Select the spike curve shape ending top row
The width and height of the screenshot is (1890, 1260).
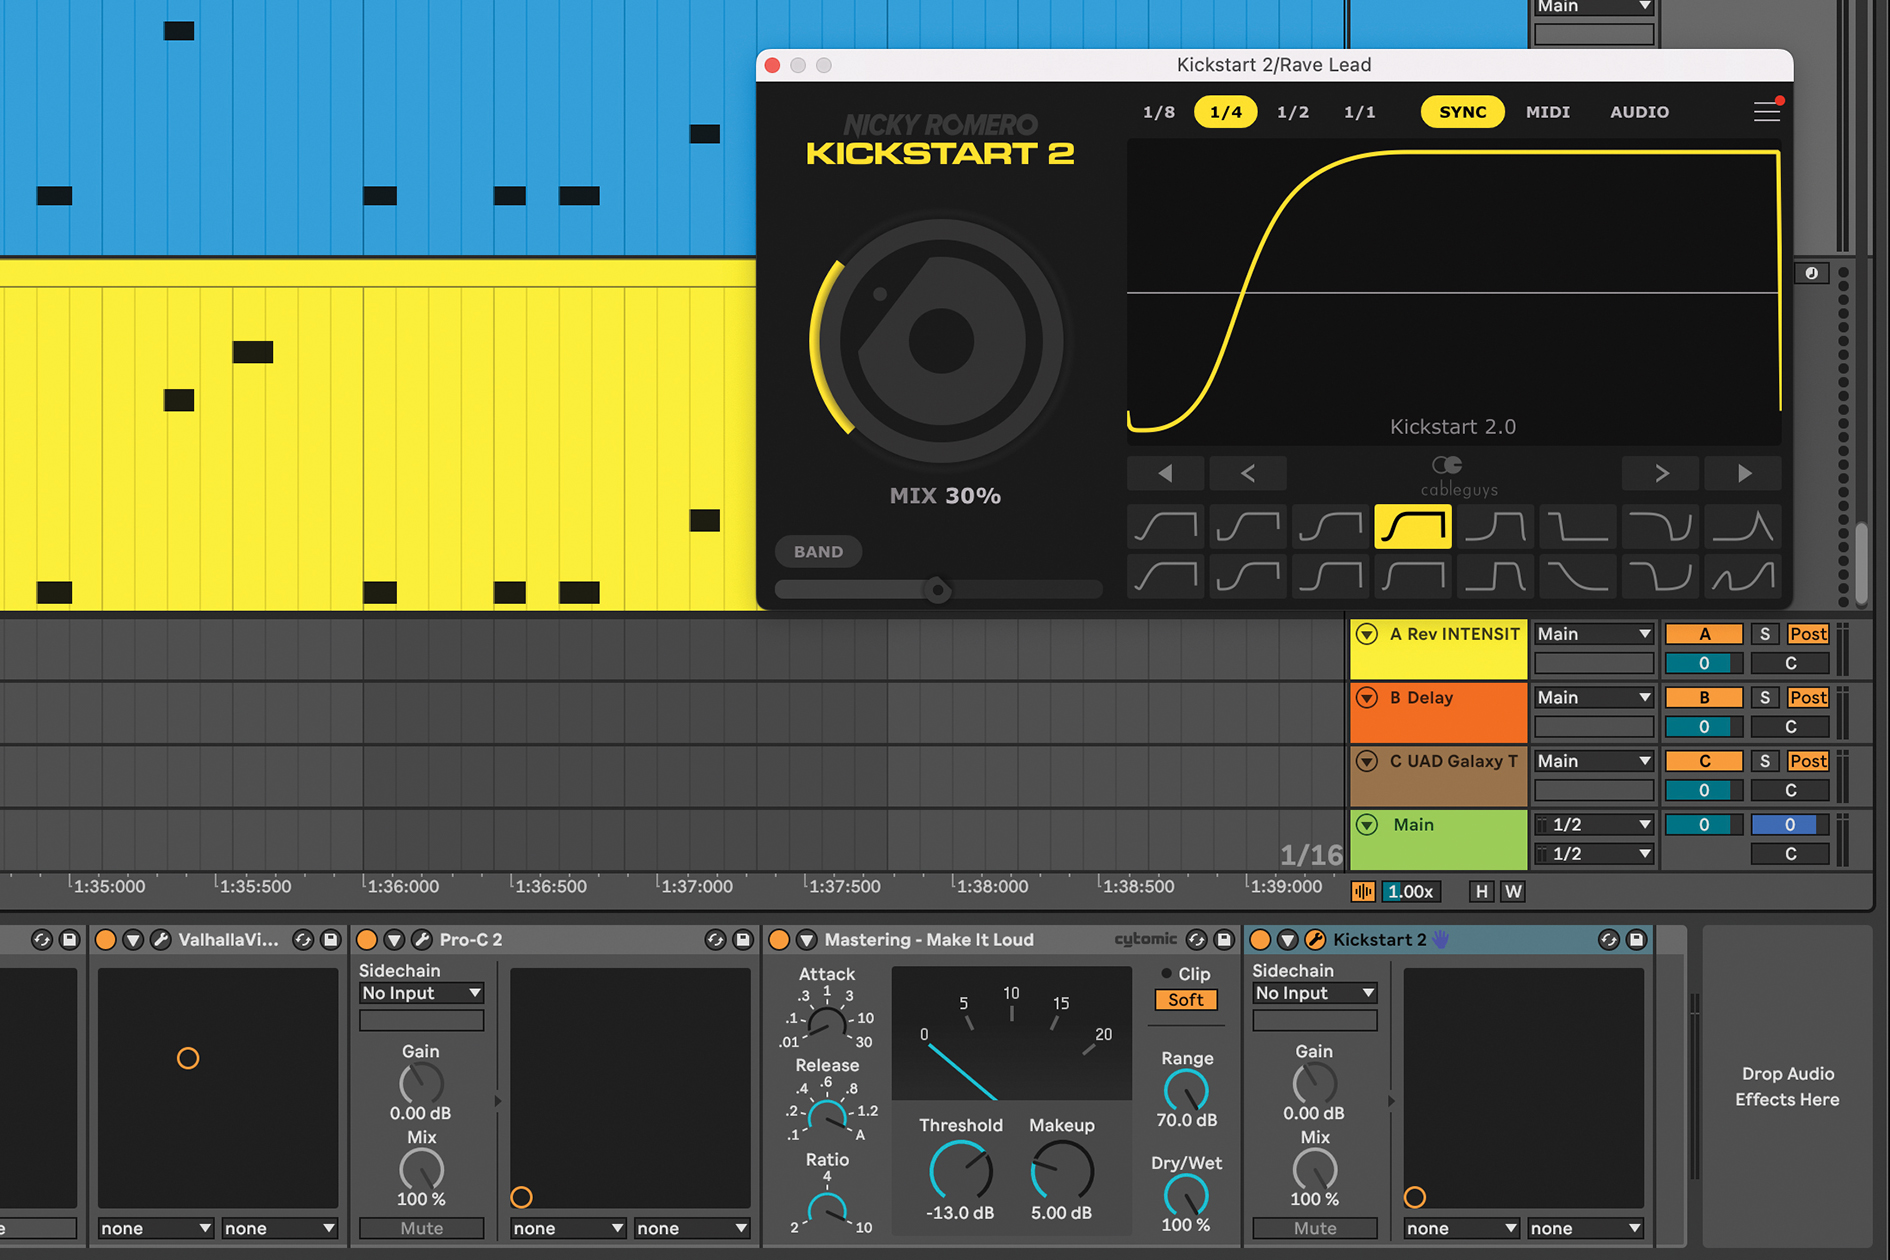click(1743, 526)
